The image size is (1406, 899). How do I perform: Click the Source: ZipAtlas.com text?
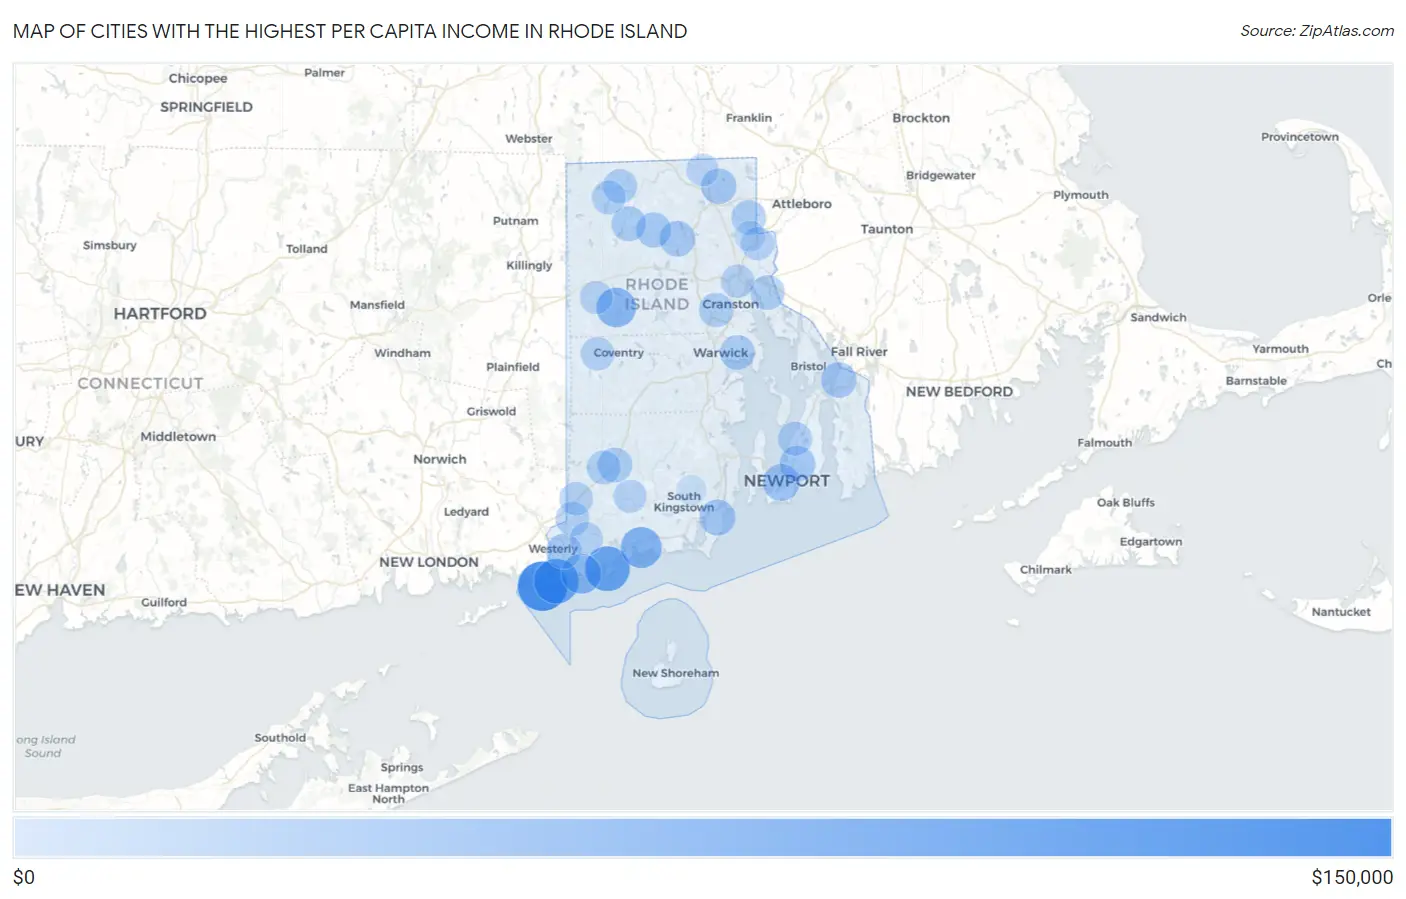tap(1317, 31)
